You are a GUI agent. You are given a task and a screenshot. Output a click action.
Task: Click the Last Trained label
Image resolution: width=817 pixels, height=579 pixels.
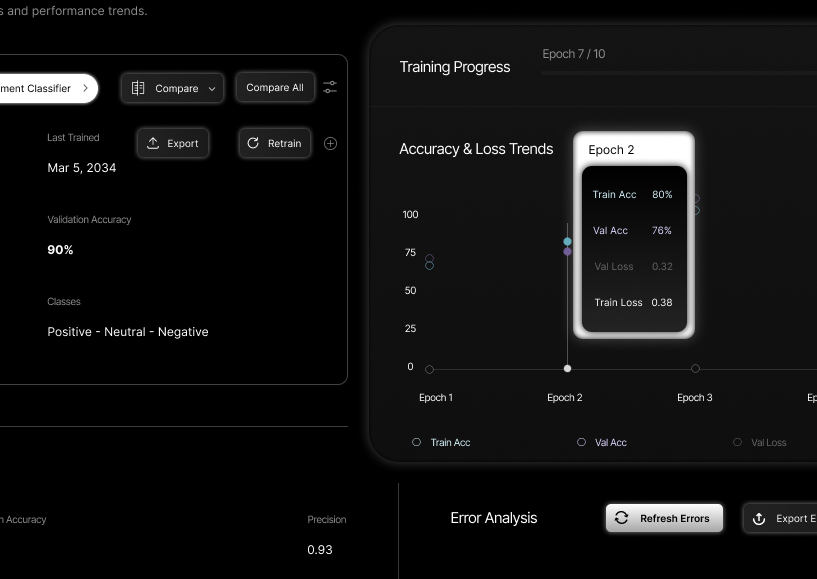[73, 138]
